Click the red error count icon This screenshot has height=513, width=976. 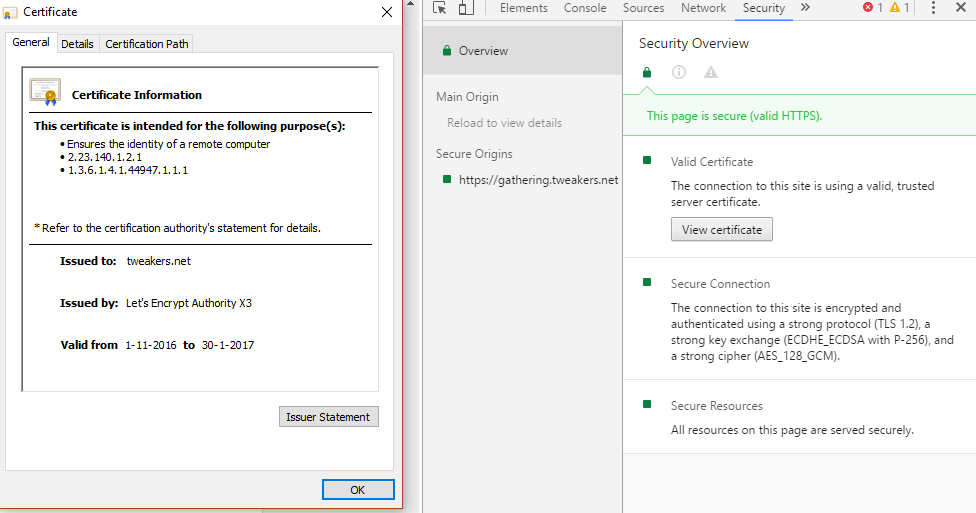(868, 7)
